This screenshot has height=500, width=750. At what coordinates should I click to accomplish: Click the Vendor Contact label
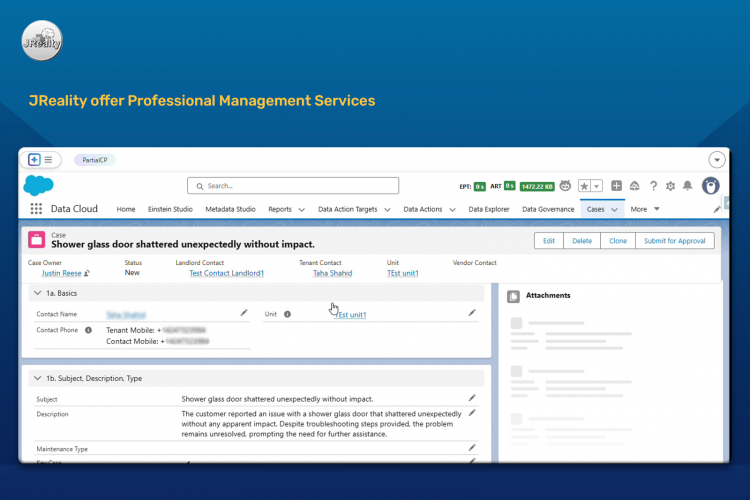[474, 263]
